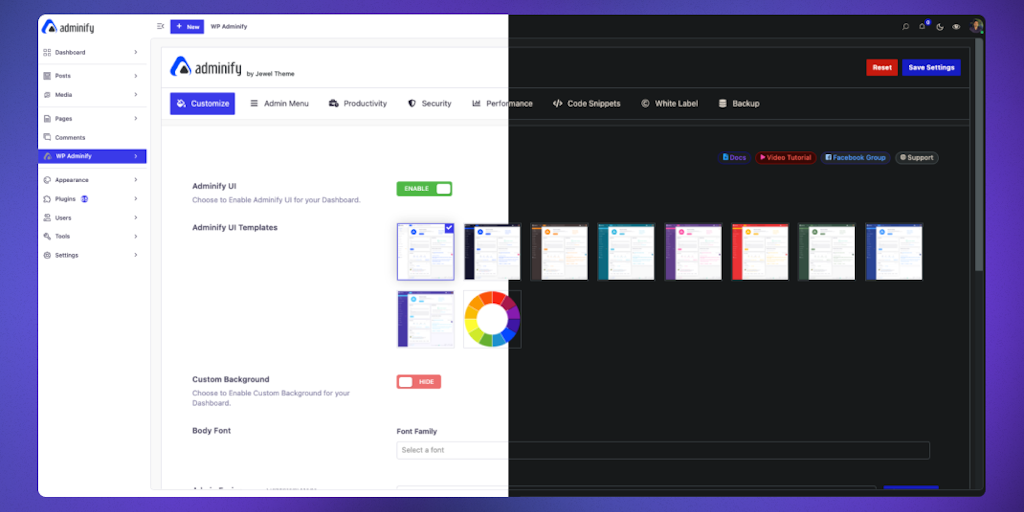
Task: Open the Facebook Group link
Action: (x=855, y=157)
